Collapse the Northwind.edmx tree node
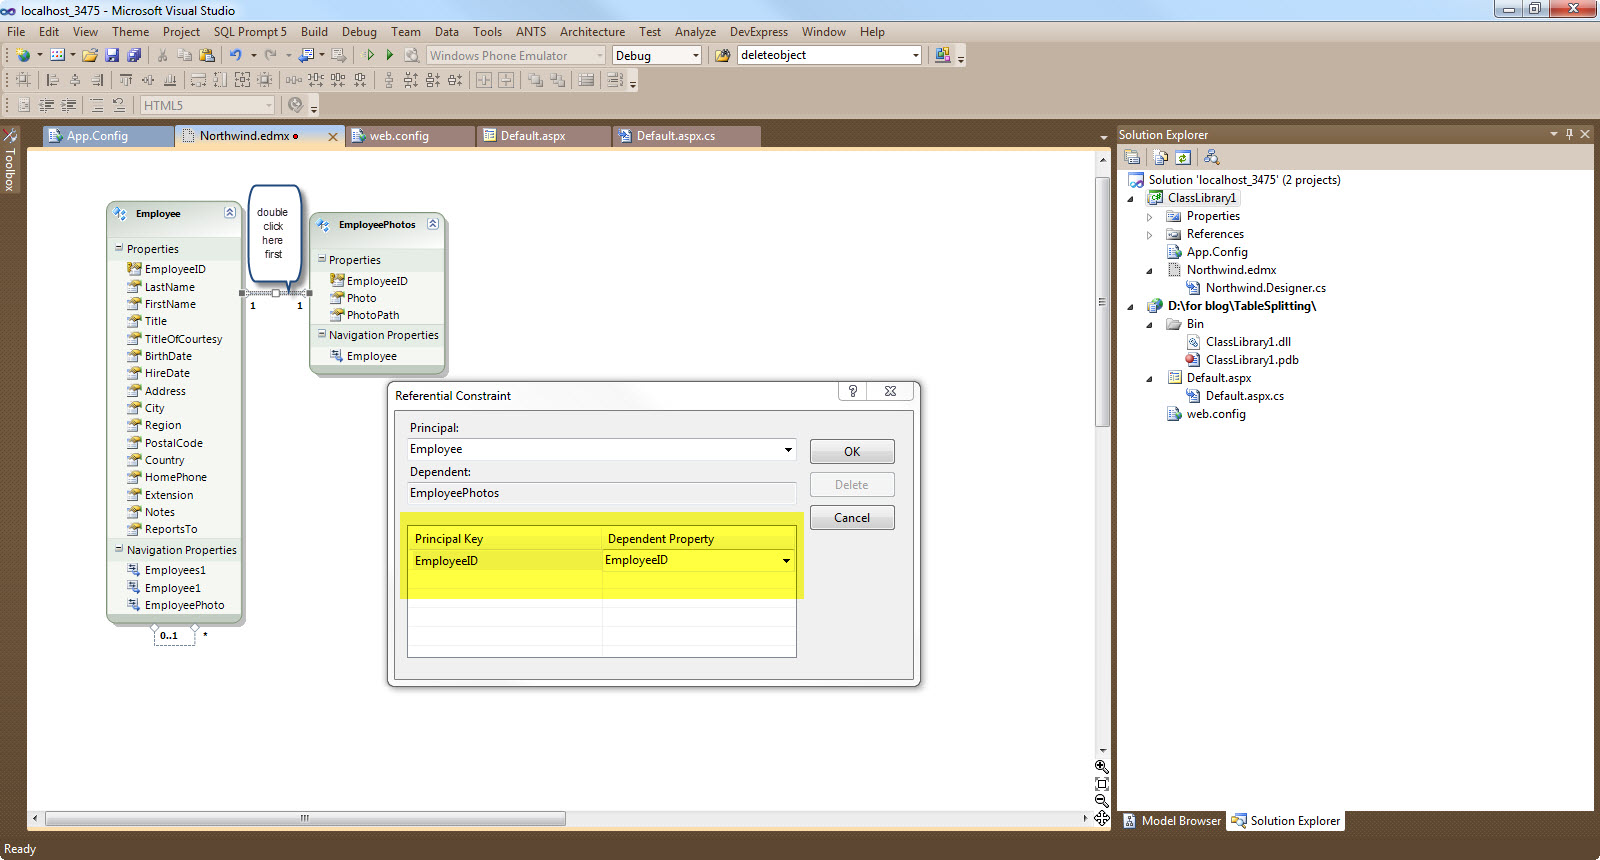 click(x=1150, y=270)
